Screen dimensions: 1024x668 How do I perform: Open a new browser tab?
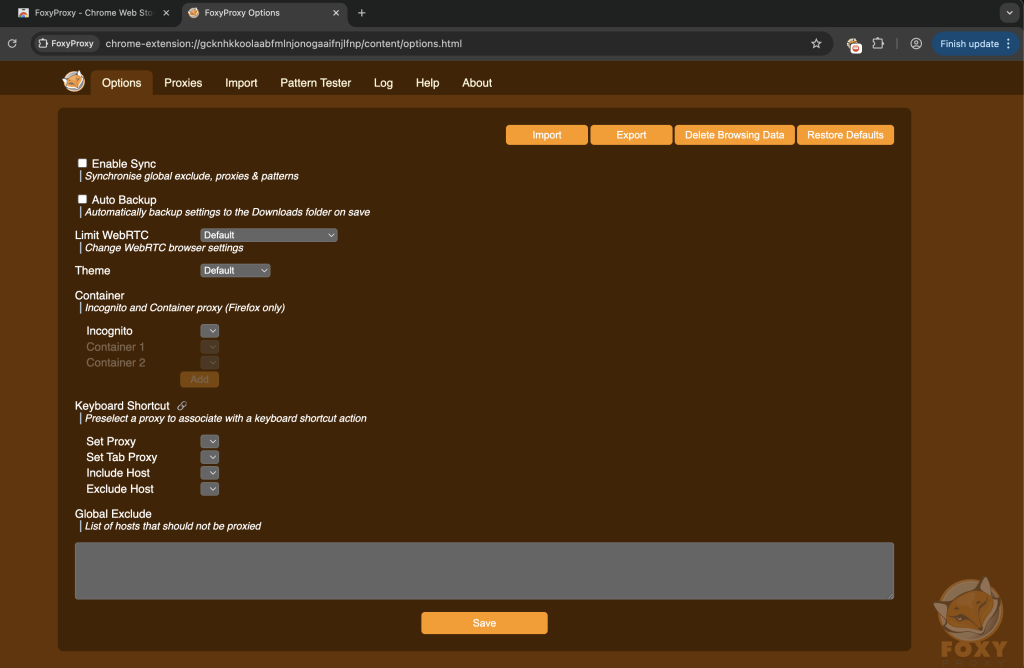[362, 13]
